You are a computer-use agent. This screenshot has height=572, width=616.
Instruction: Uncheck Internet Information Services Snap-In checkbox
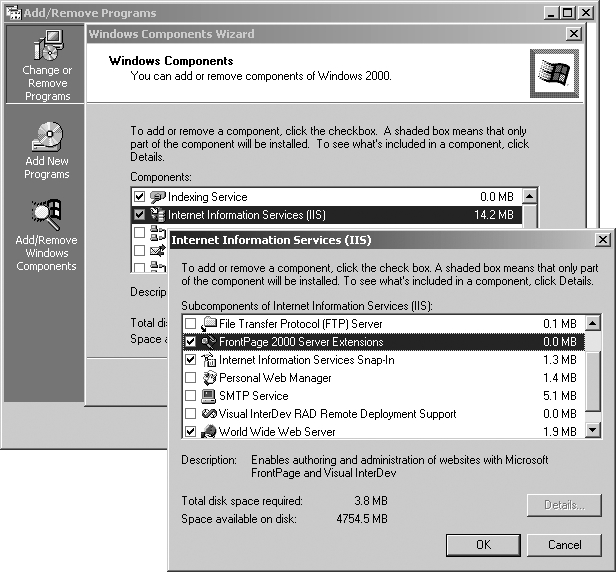(x=191, y=360)
